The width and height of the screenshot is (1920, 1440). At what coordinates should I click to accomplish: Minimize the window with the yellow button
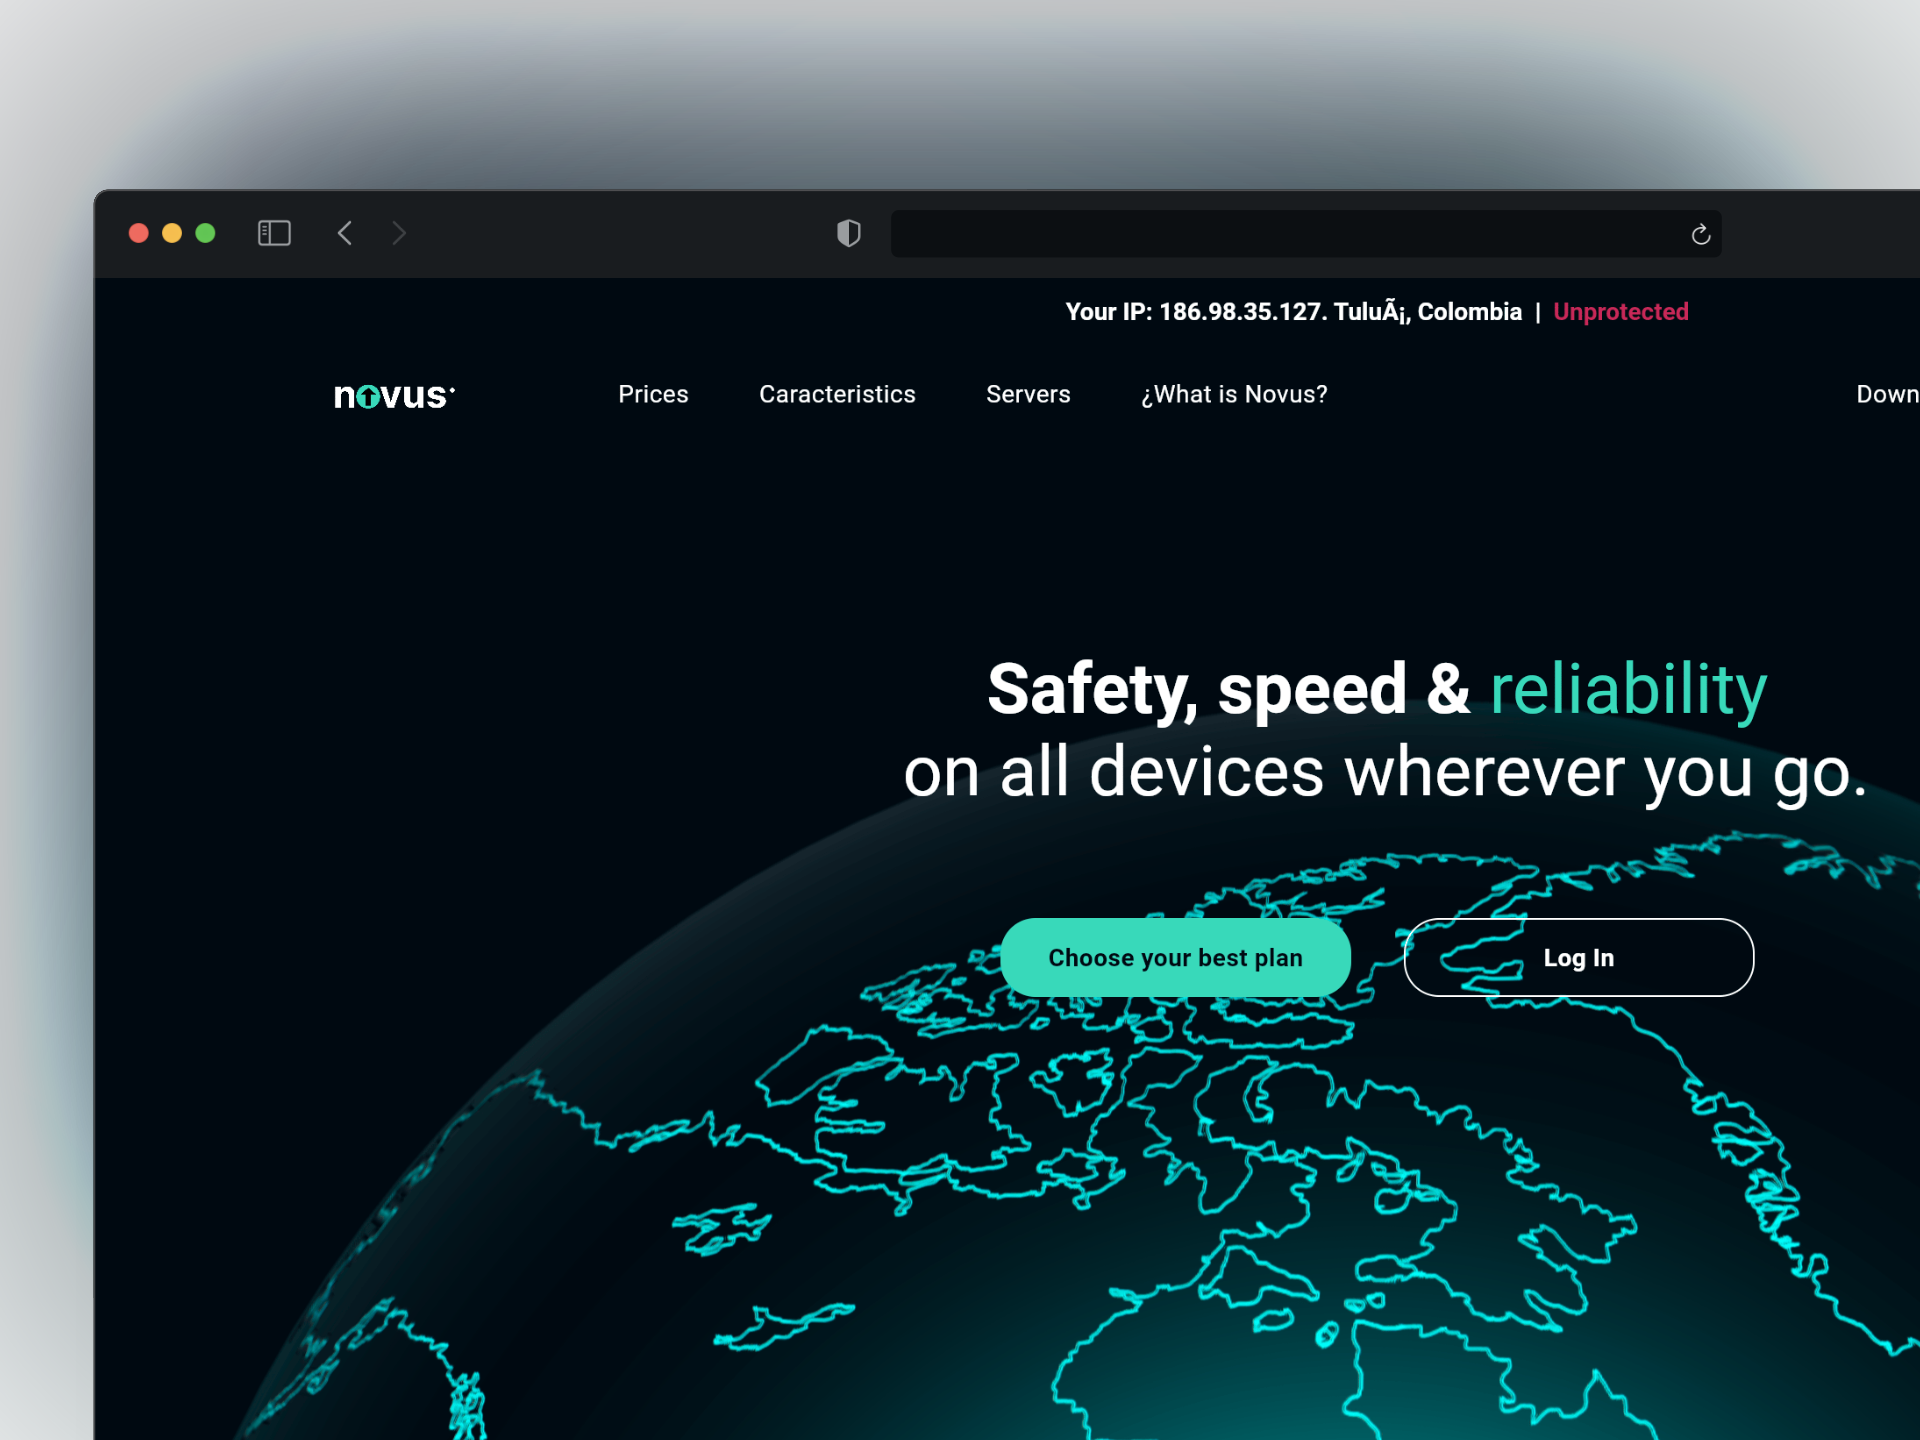pos(172,233)
